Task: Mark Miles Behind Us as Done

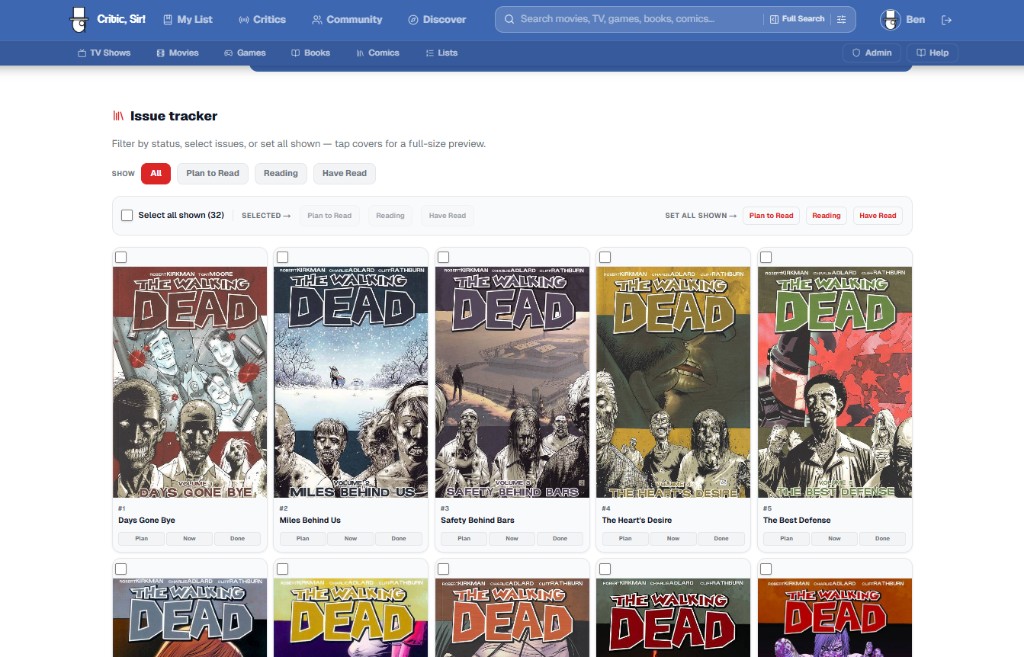Action: tap(398, 539)
